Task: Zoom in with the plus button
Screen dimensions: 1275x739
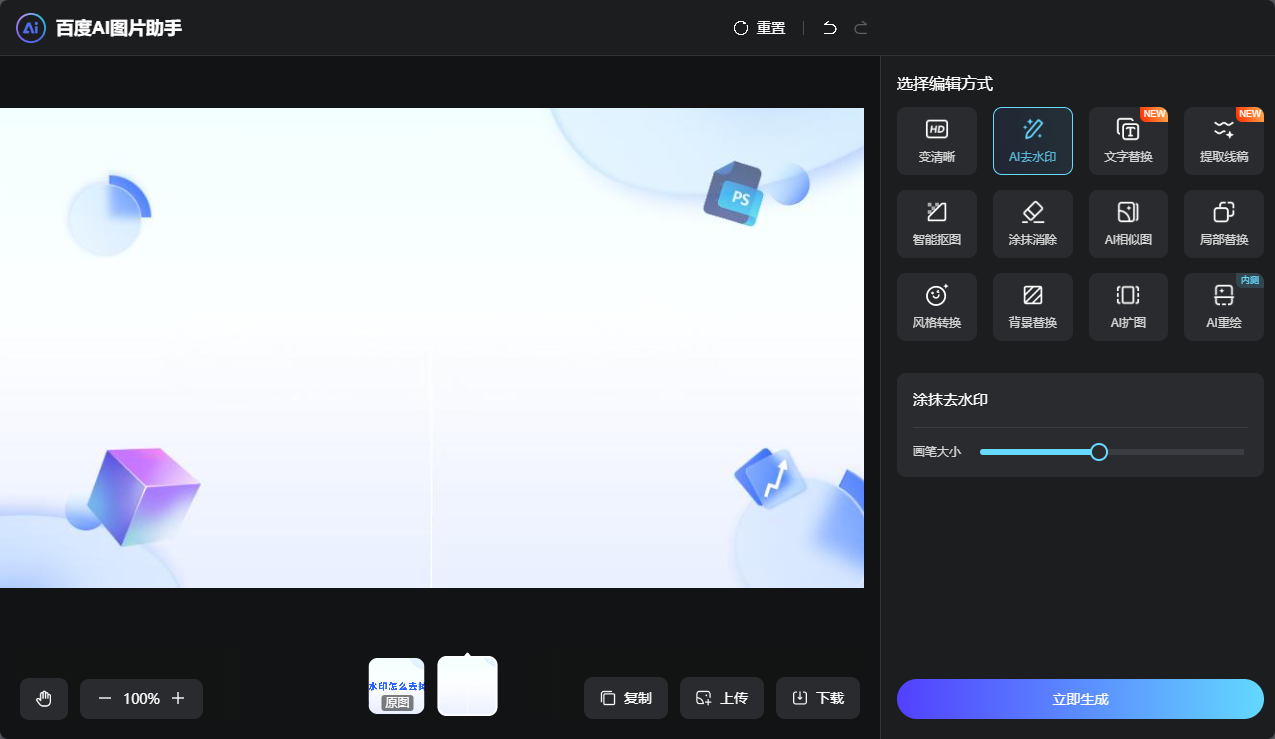Action: 178,698
